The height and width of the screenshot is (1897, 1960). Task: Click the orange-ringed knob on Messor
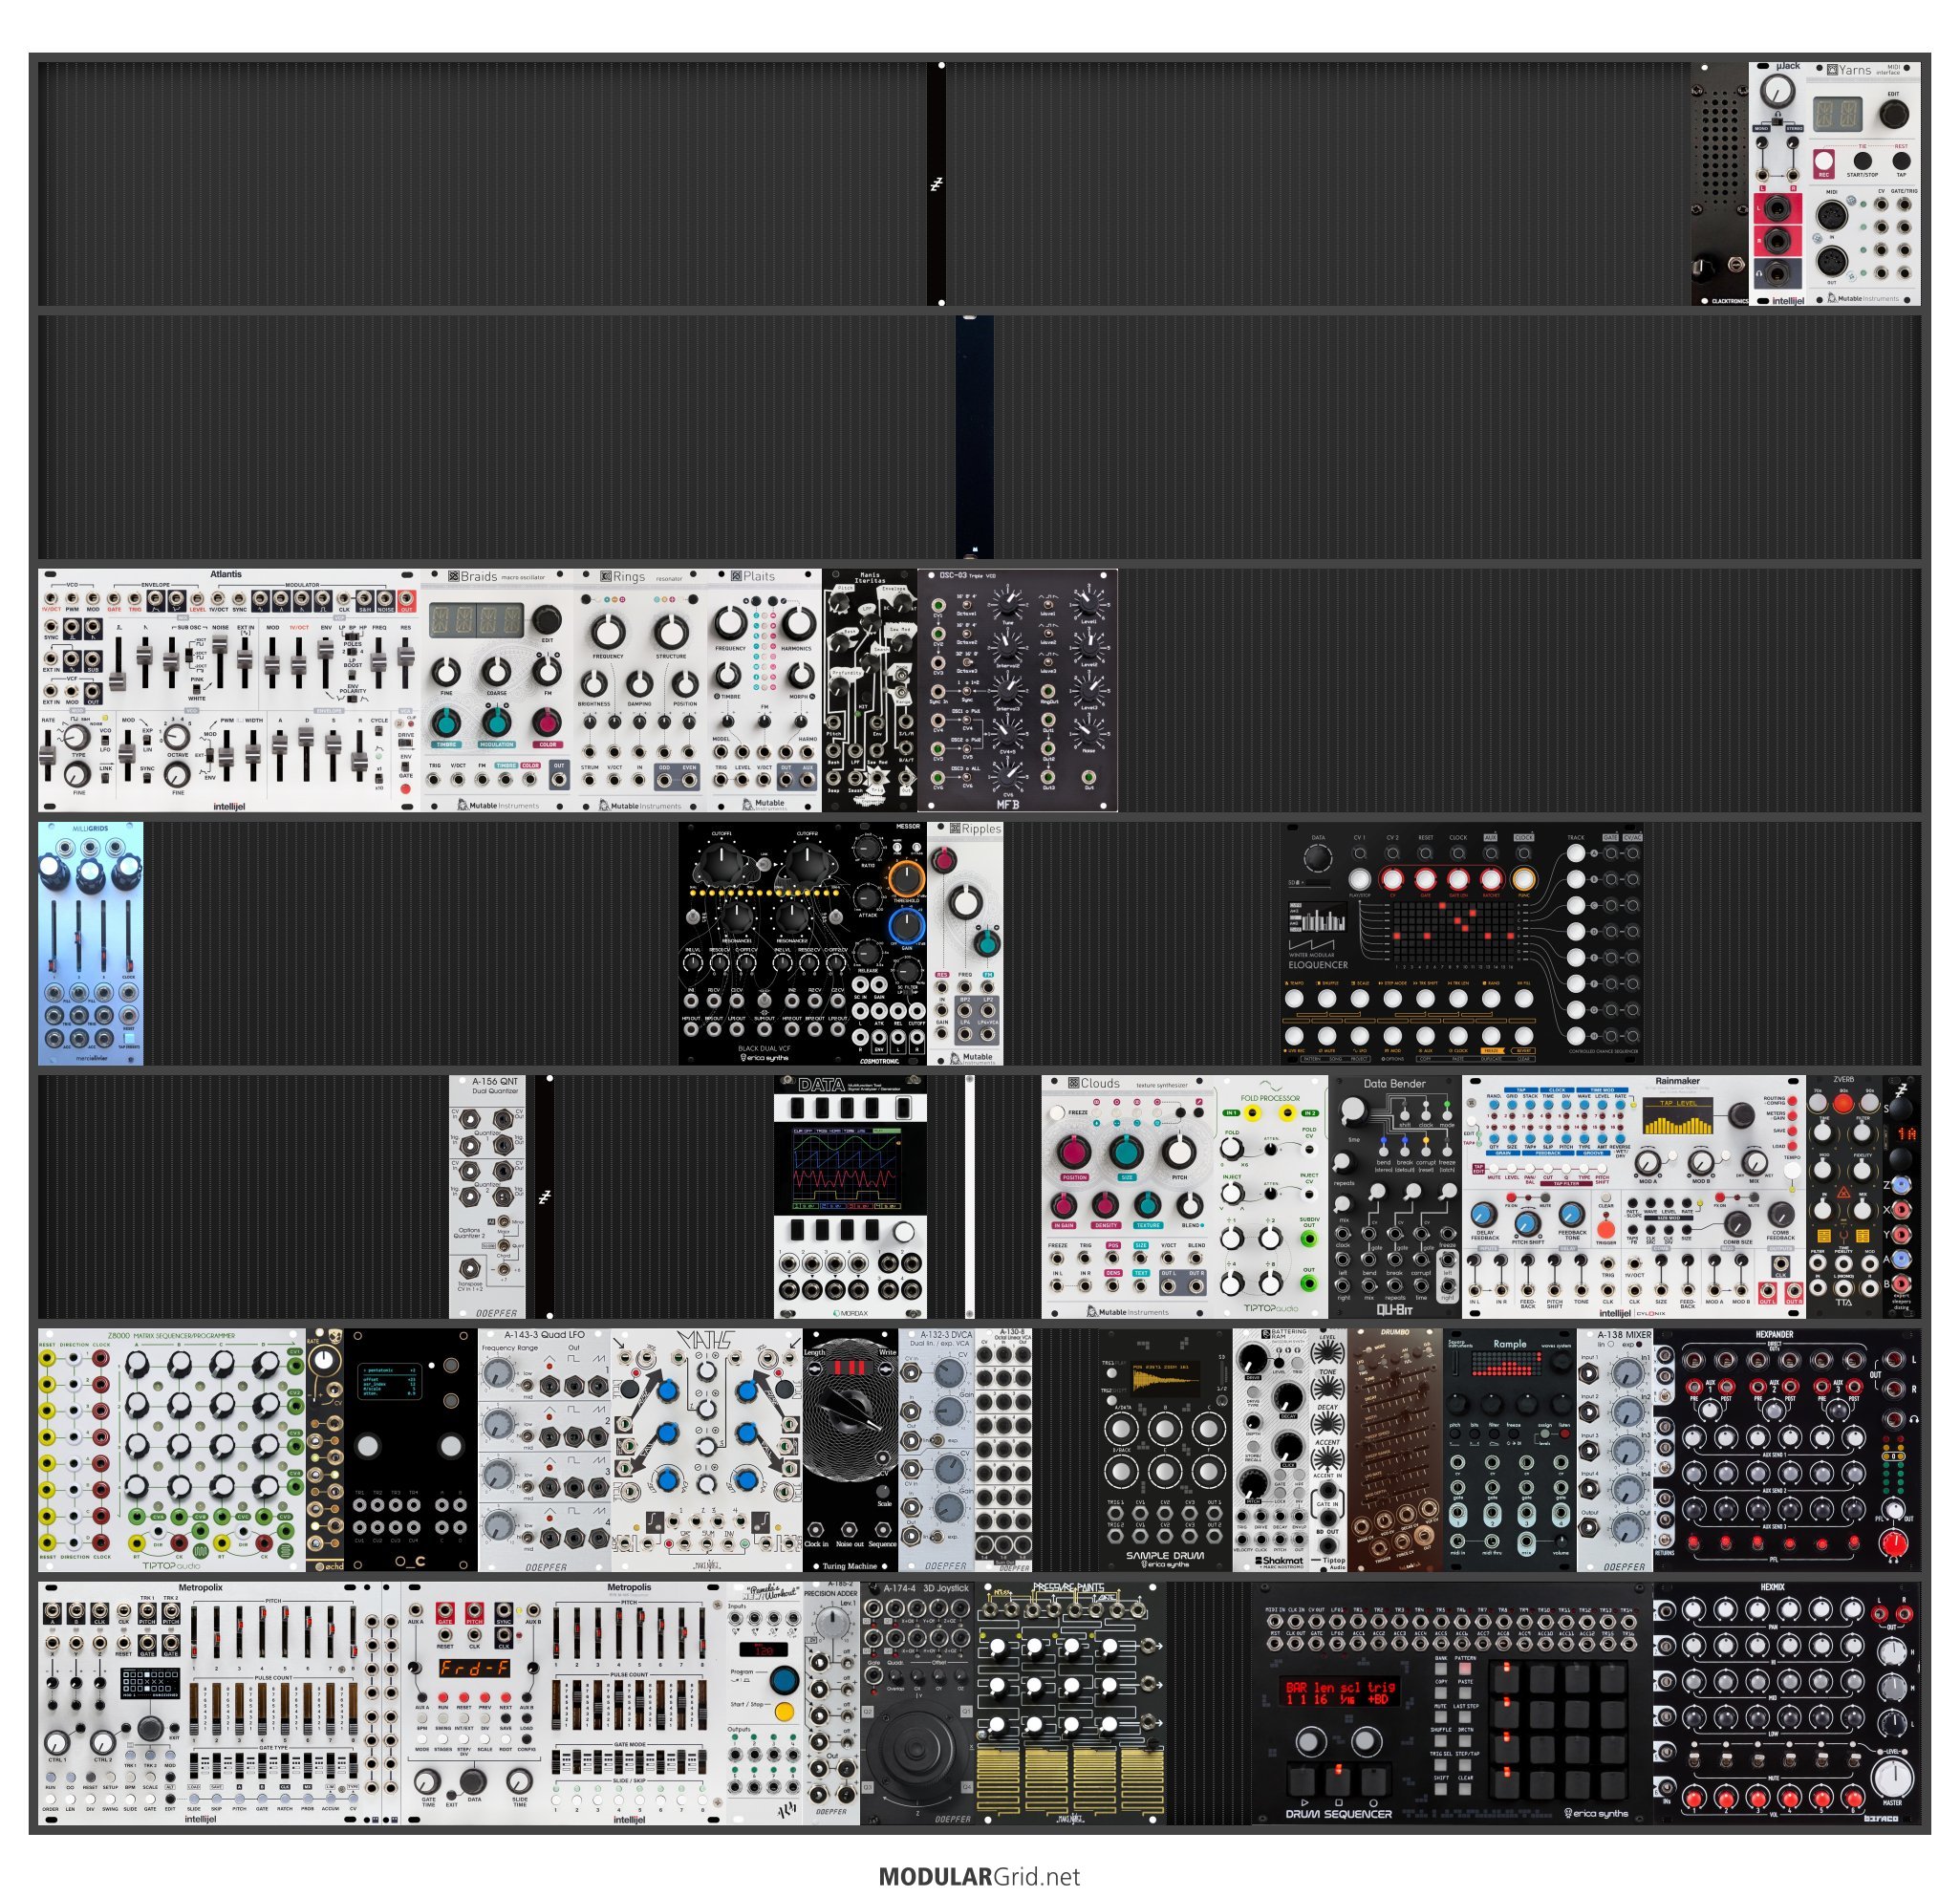(906, 878)
